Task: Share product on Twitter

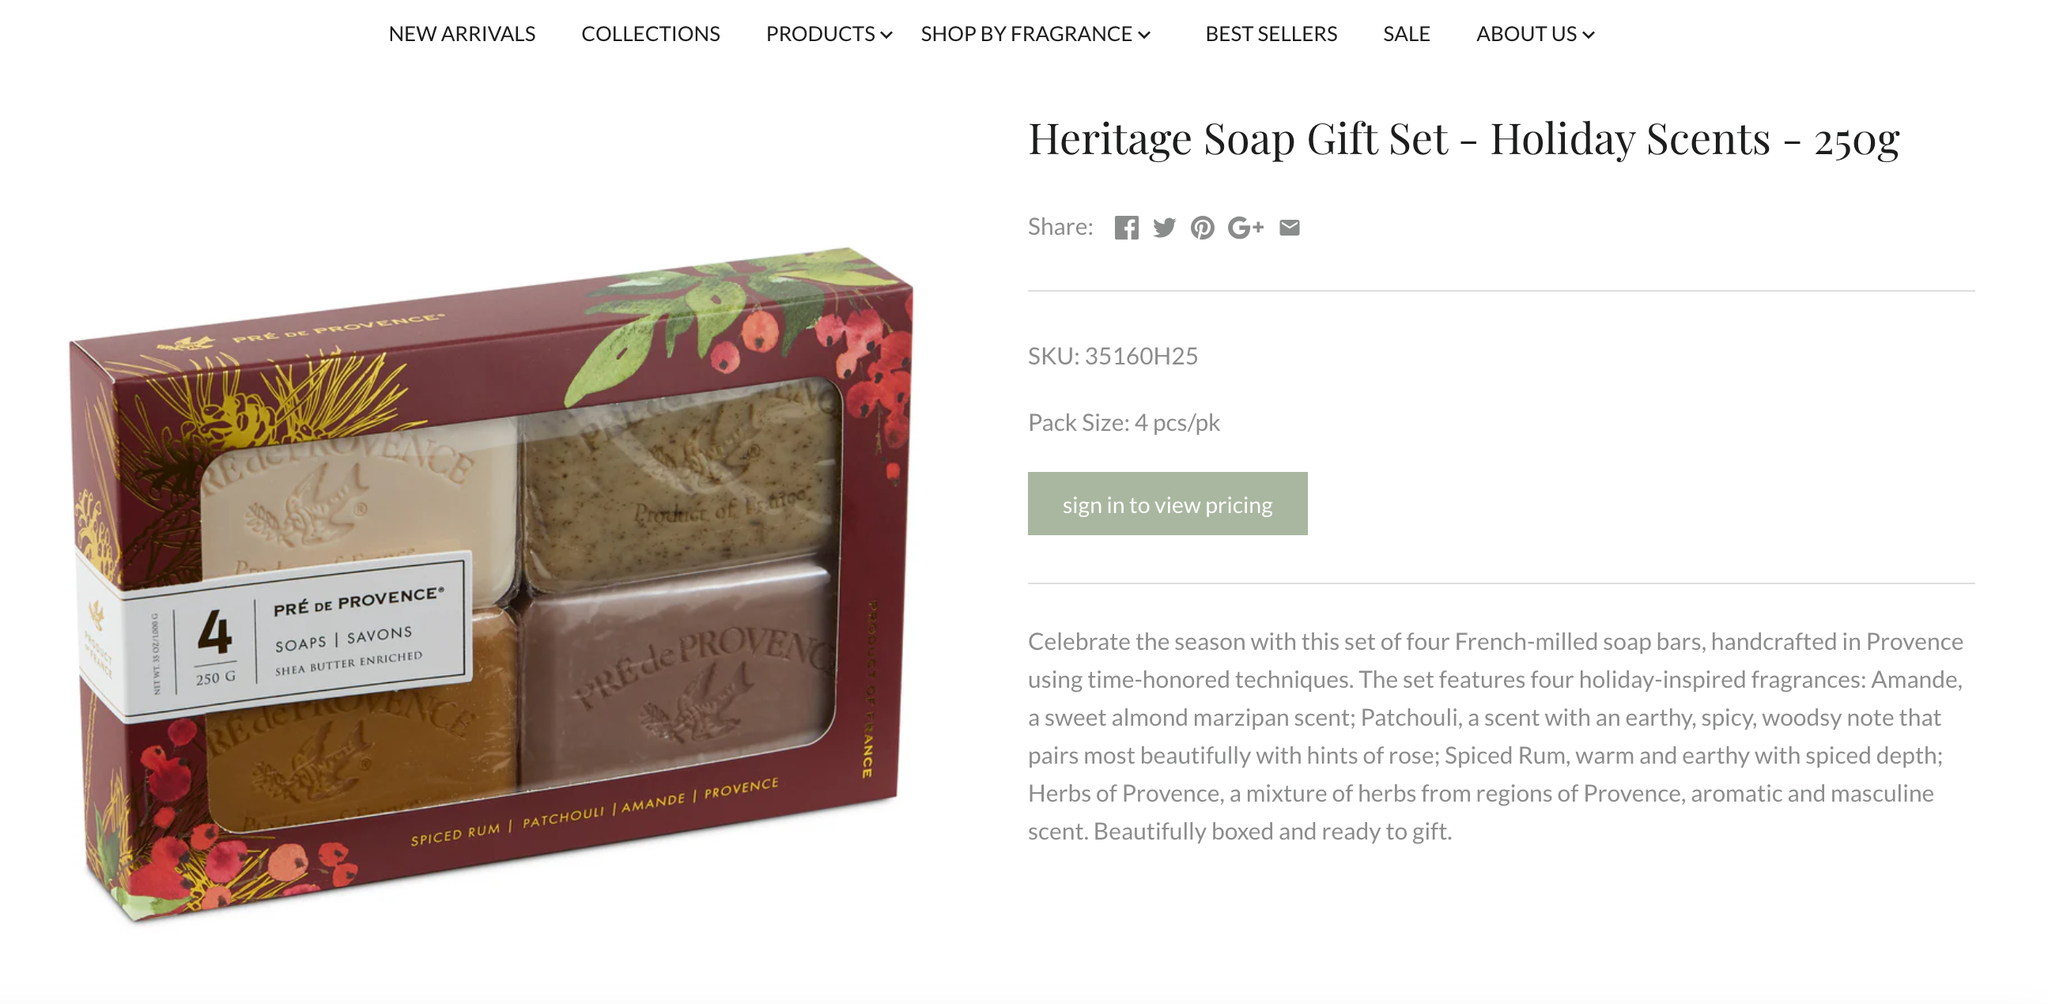Action: [1164, 228]
